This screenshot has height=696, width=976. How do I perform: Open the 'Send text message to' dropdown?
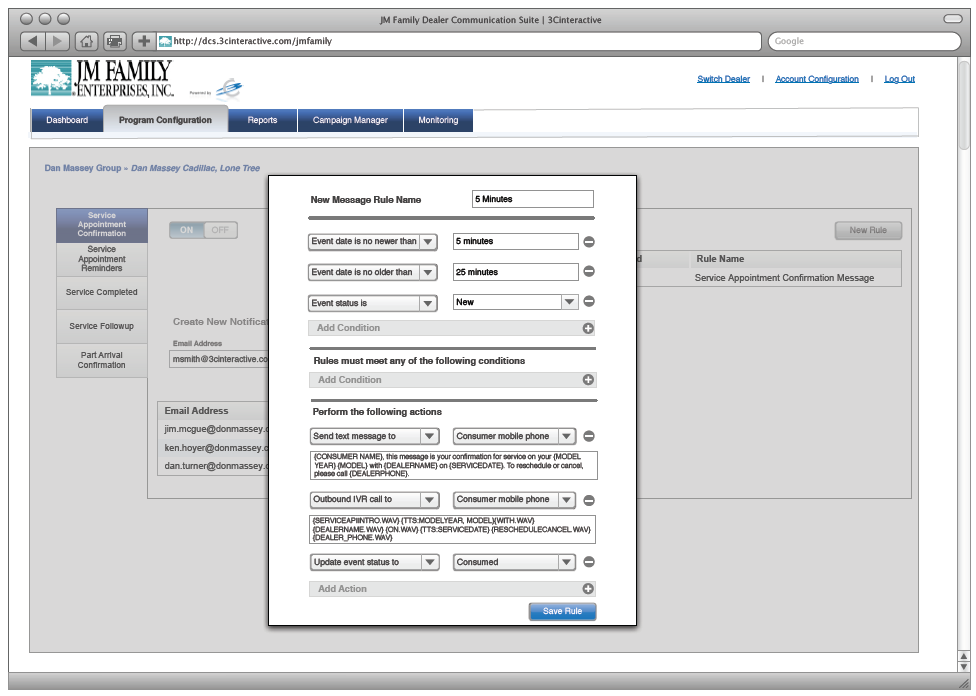[x=375, y=436]
